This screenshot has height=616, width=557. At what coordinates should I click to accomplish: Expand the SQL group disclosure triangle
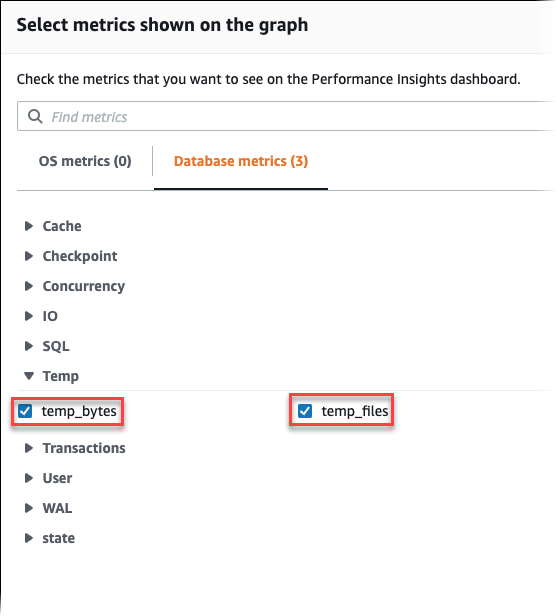coord(29,346)
